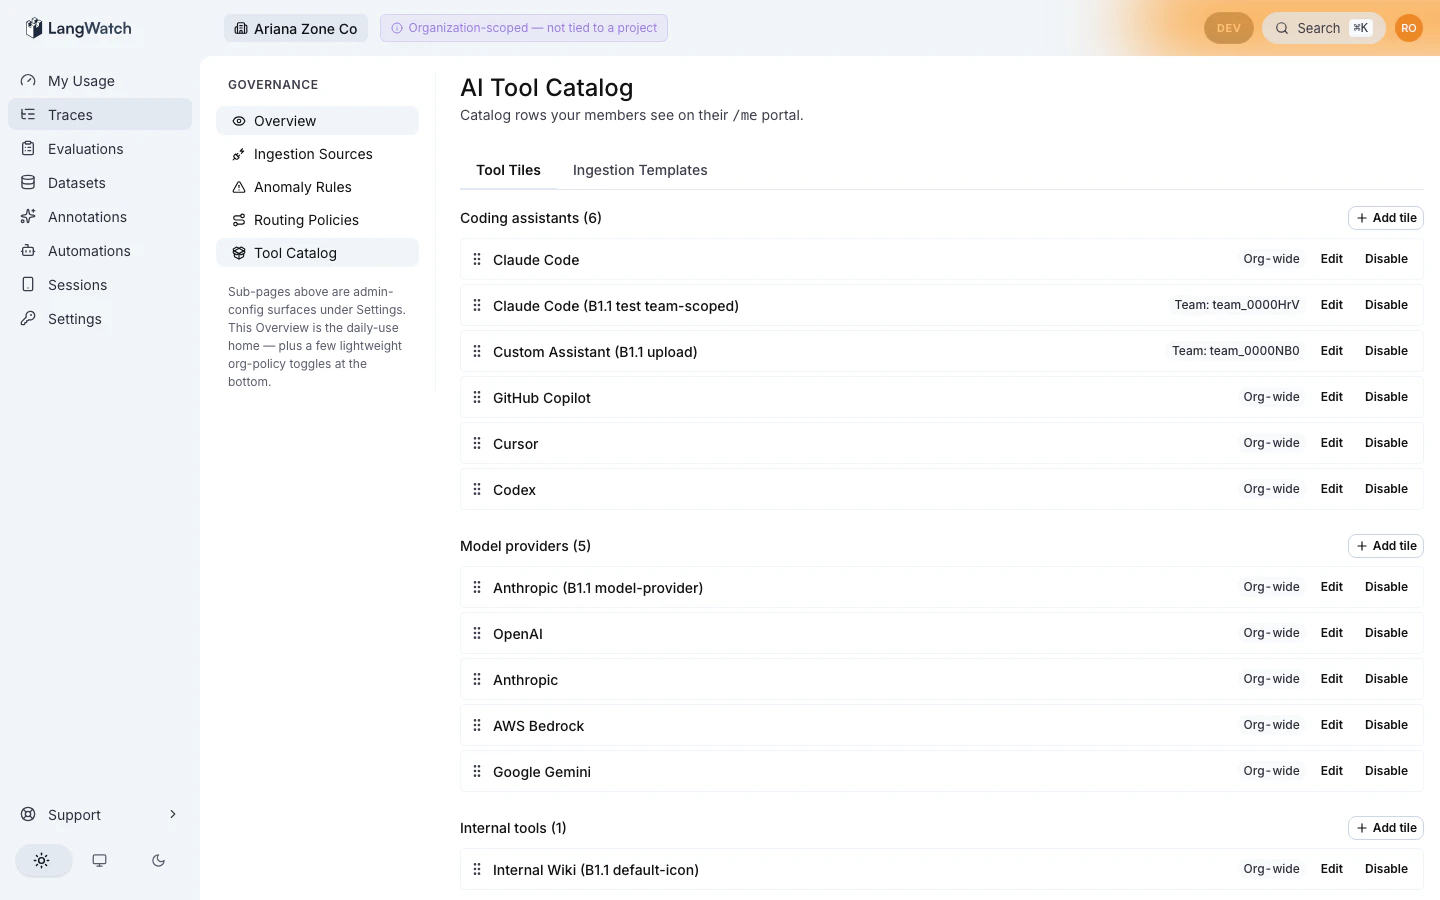Expand the Support submenu chevron
The height and width of the screenshot is (900, 1440).
pyautogui.click(x=173, y=814)
